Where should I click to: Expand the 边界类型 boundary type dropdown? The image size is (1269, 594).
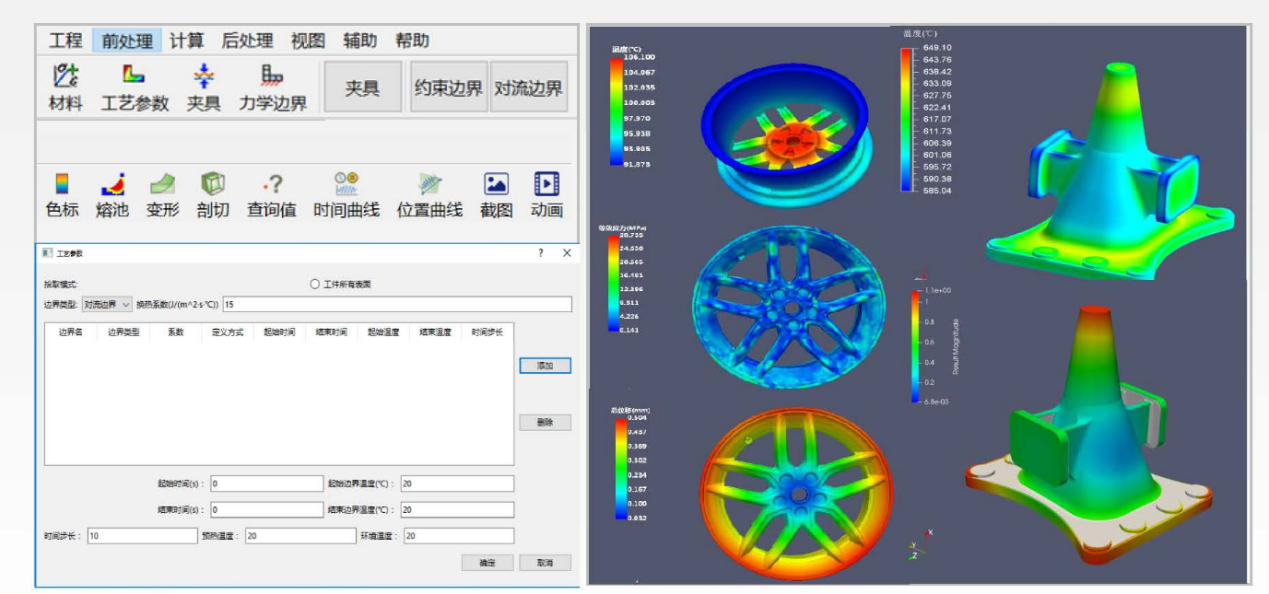[x=106, y=304]
